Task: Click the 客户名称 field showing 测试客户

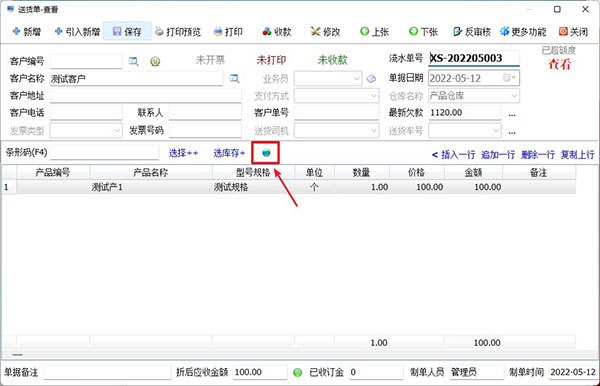Action: [136, 79]
